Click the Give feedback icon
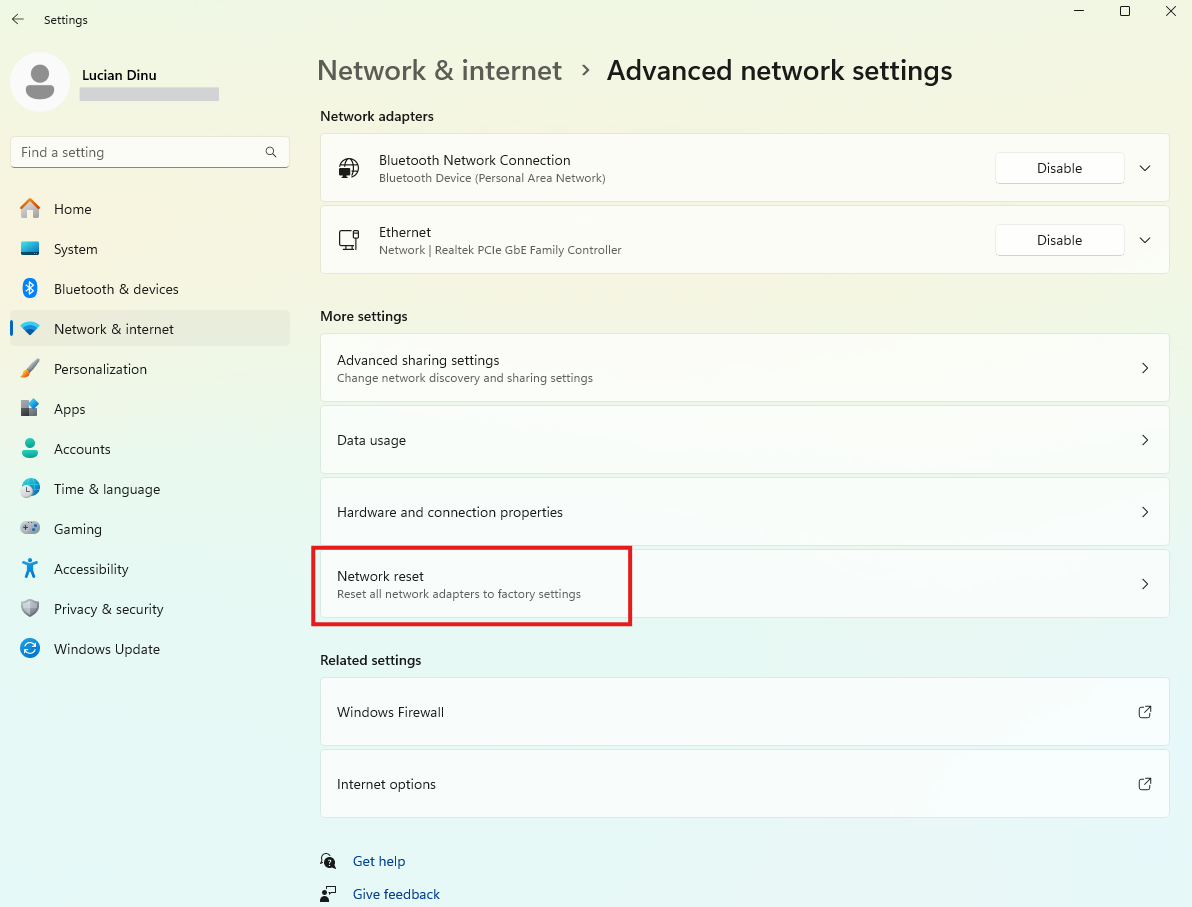Viewport: 1192px width, 907px height. tap(328, 894)
